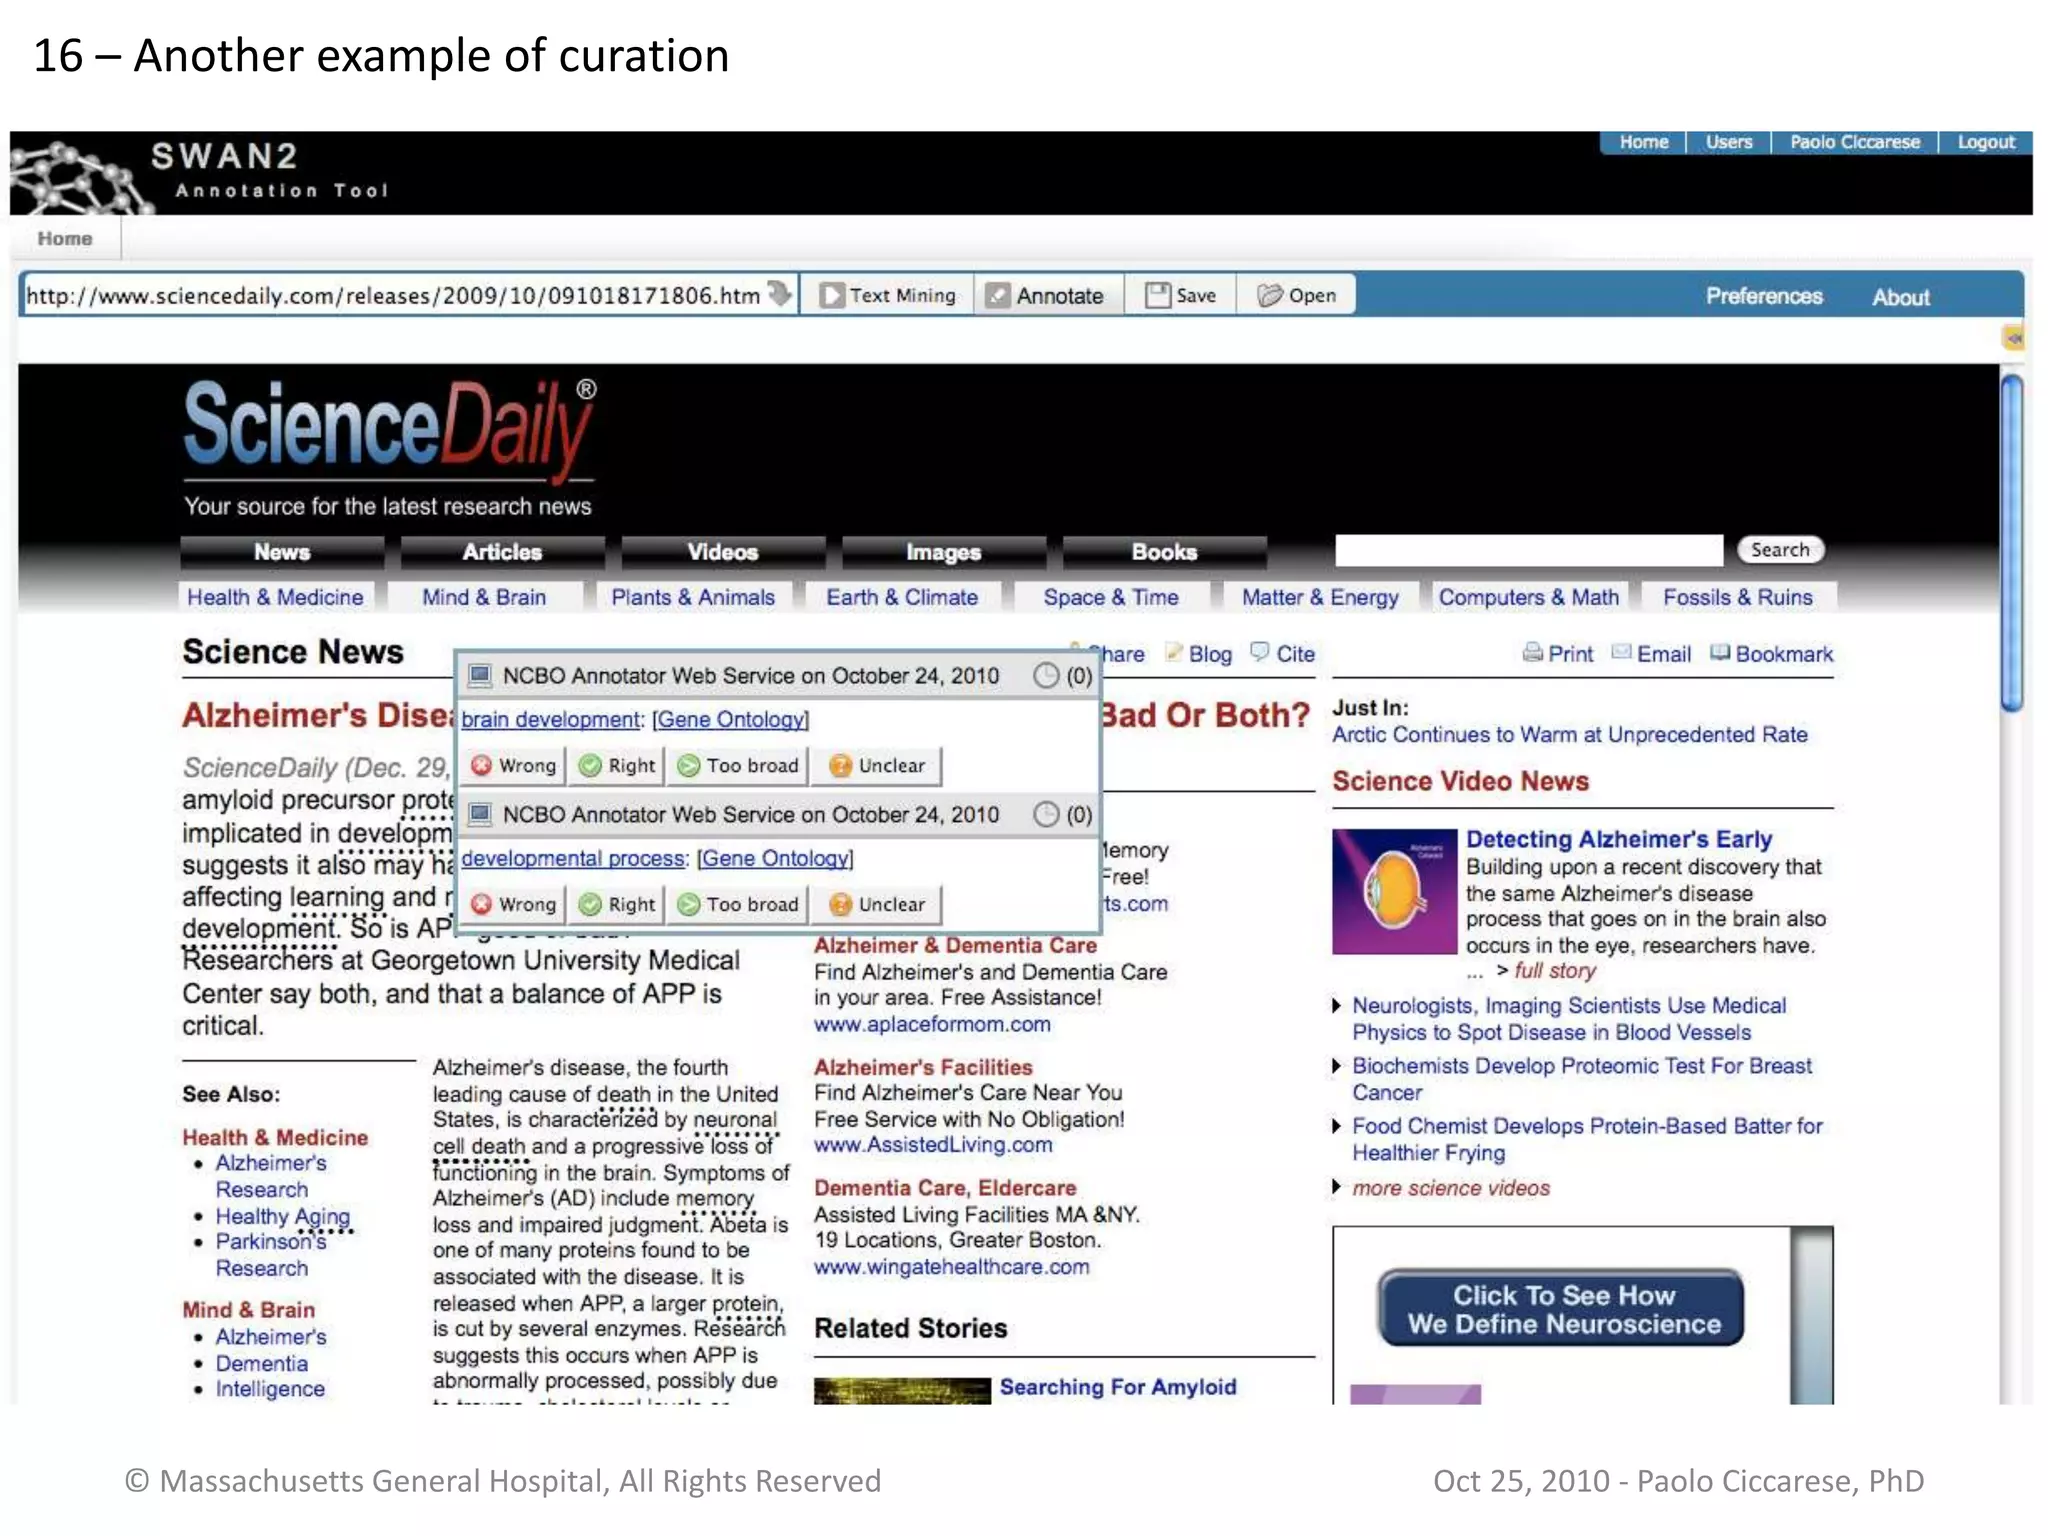Start Text Mining from the toolbar

[x=888, y=295]
